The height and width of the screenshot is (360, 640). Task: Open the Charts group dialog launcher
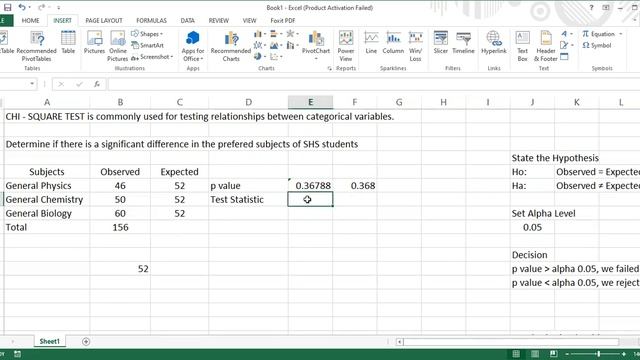pos(329,69)
